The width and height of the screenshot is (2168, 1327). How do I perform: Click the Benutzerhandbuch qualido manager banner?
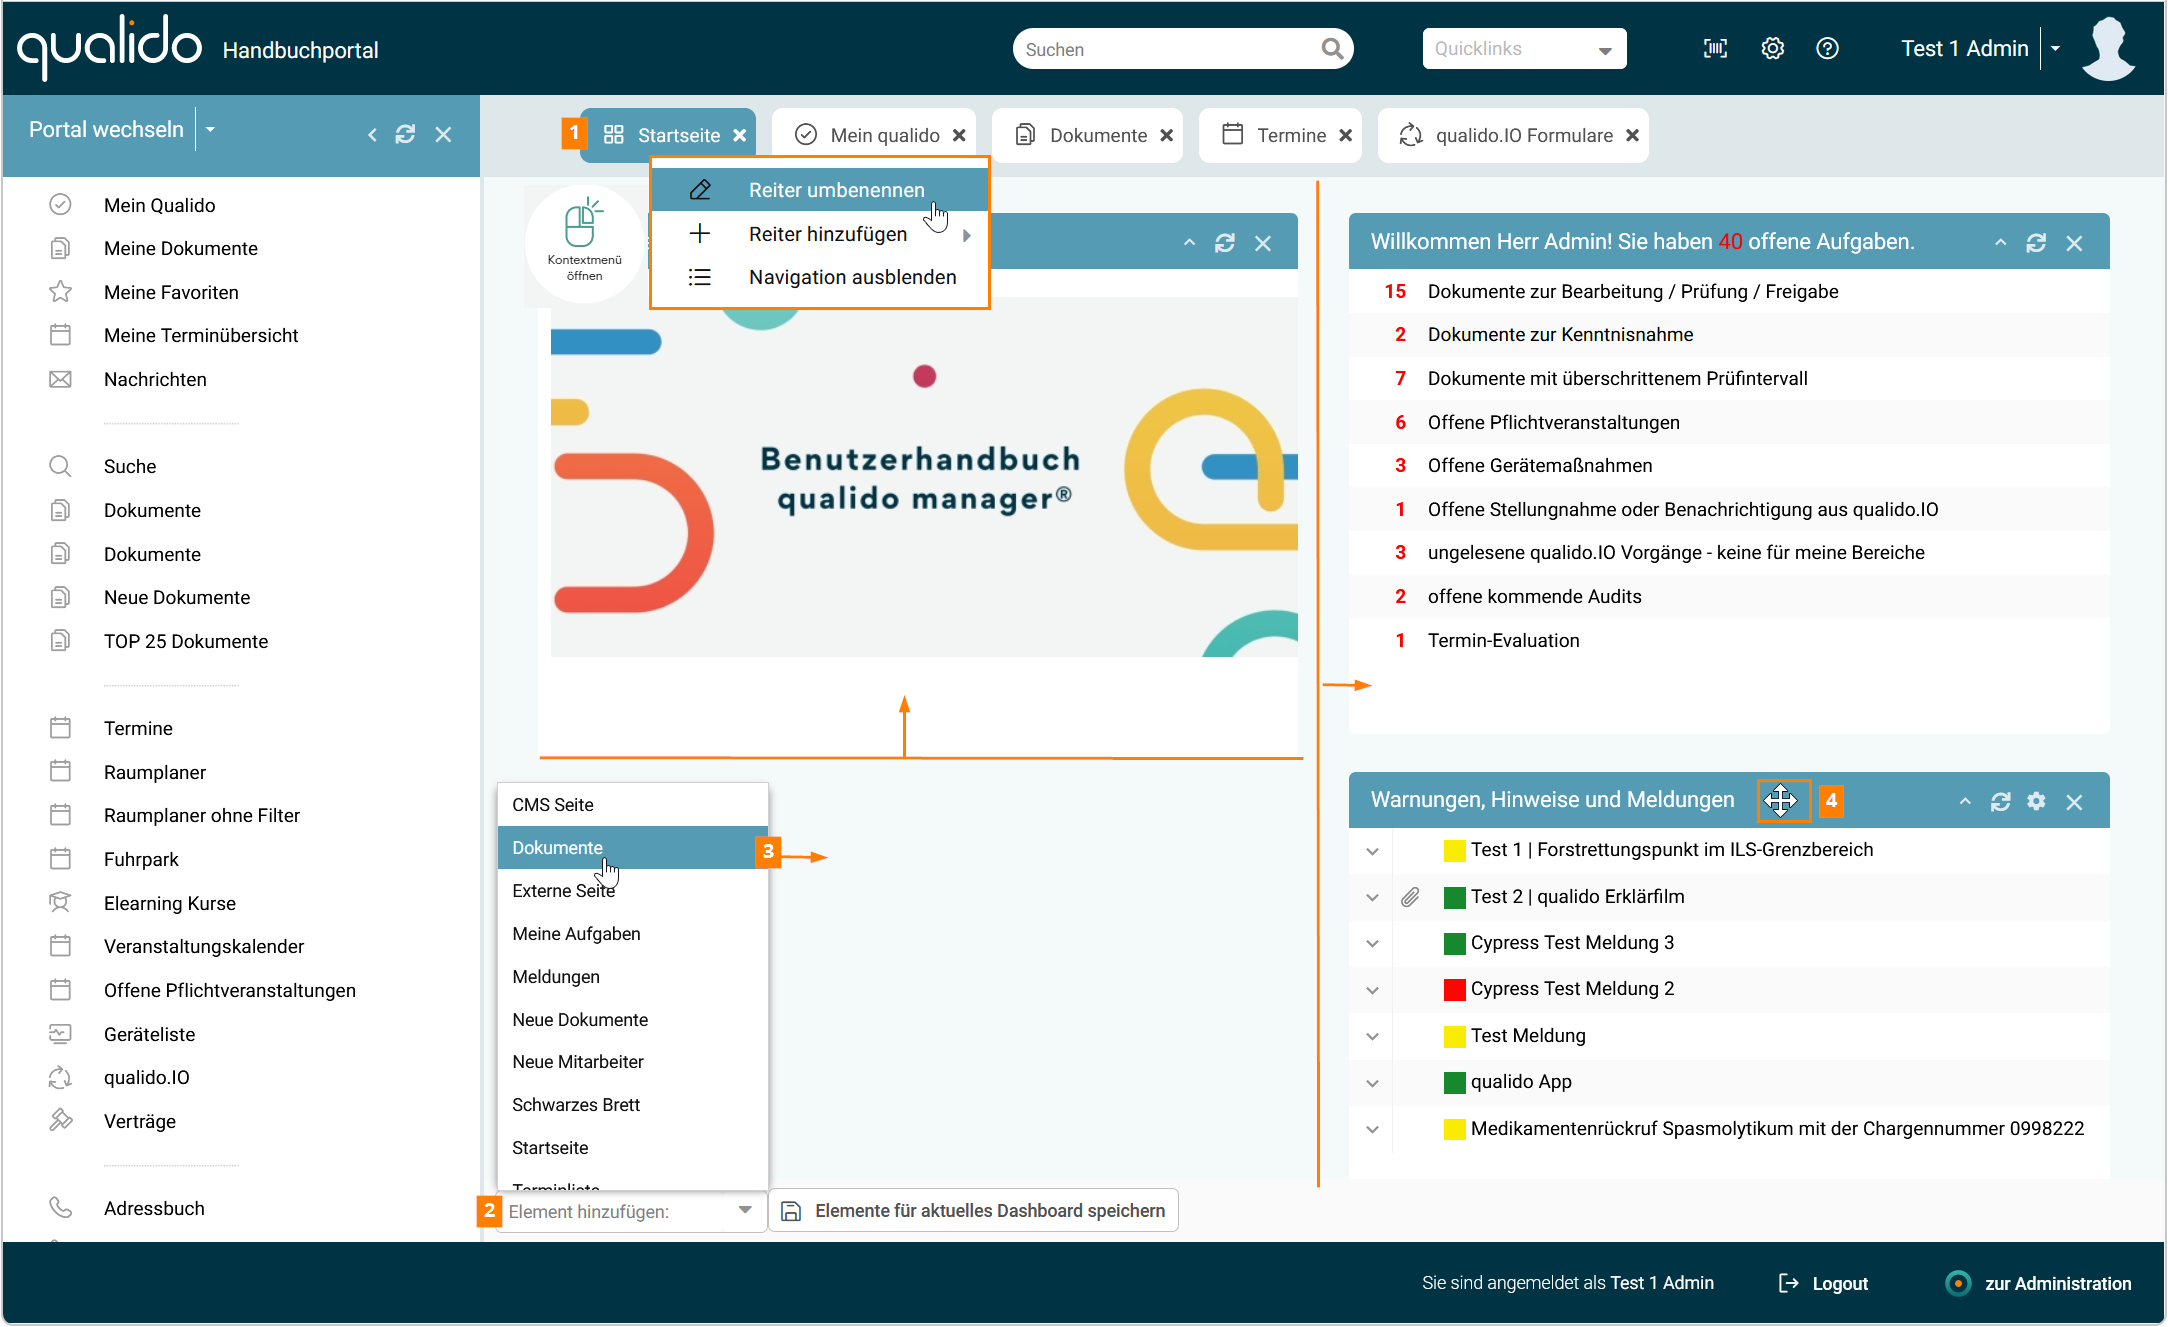pos(924,477)
